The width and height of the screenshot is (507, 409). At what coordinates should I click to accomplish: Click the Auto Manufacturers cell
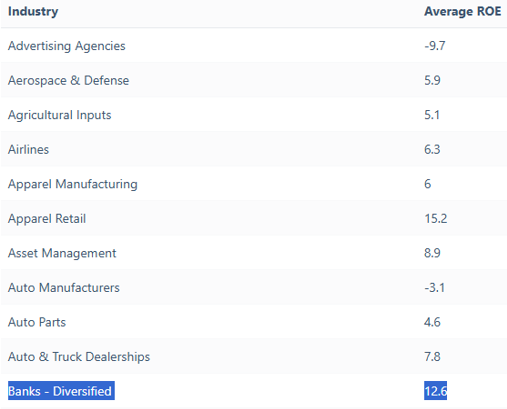[64, 288]
